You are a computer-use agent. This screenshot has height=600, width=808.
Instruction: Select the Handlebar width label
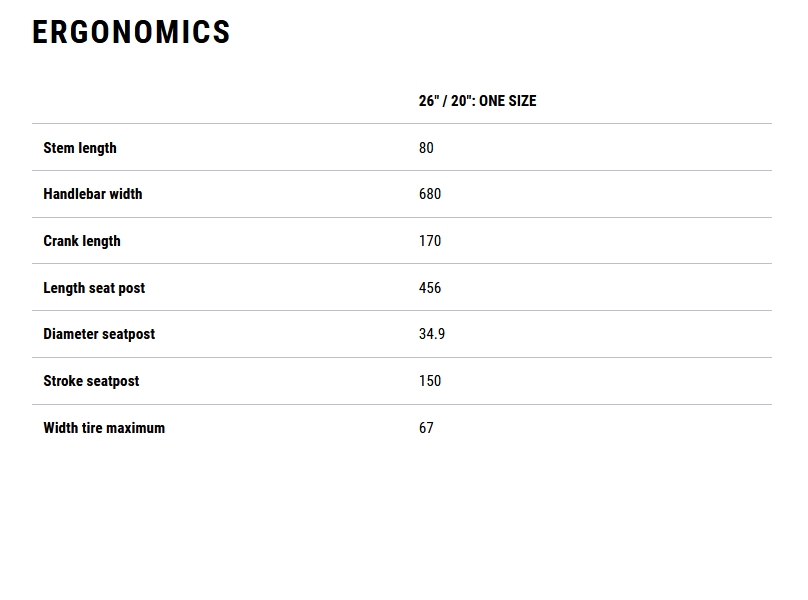click(92, 194)
